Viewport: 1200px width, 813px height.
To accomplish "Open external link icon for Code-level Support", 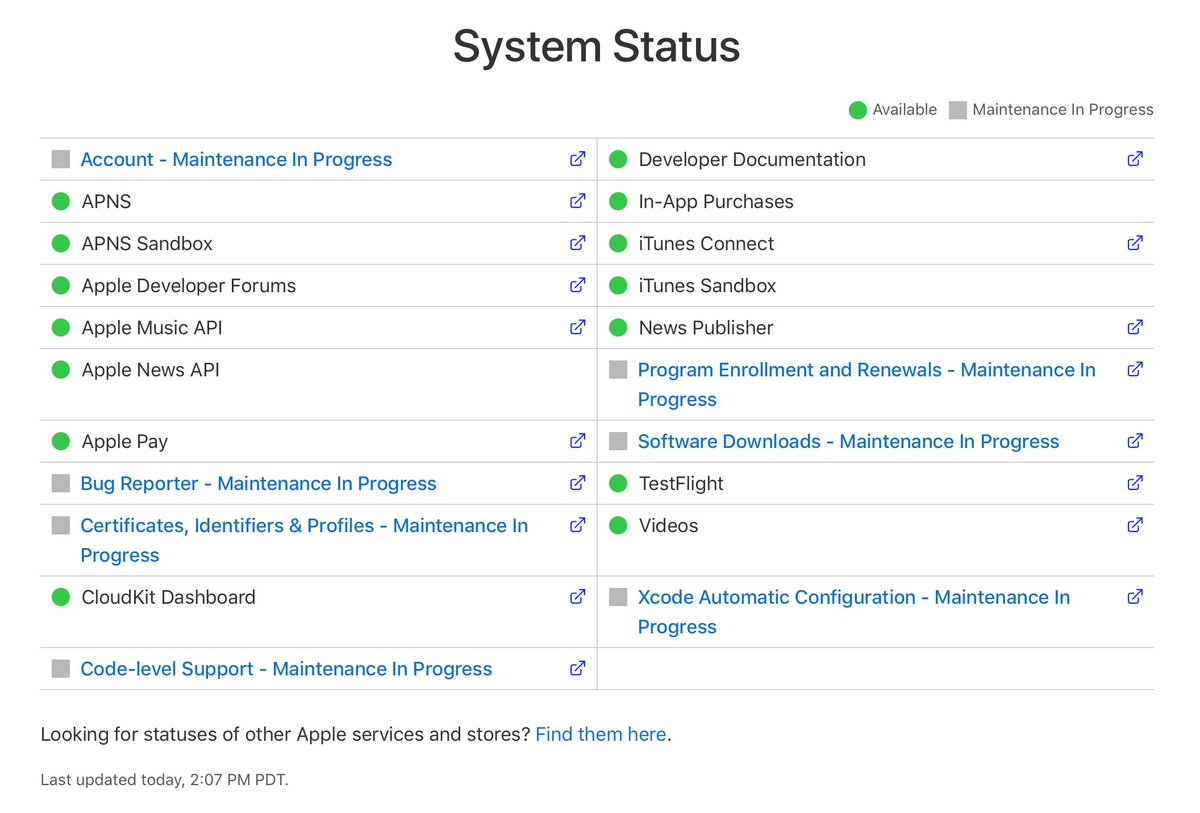I will click(x=578, y=669).
